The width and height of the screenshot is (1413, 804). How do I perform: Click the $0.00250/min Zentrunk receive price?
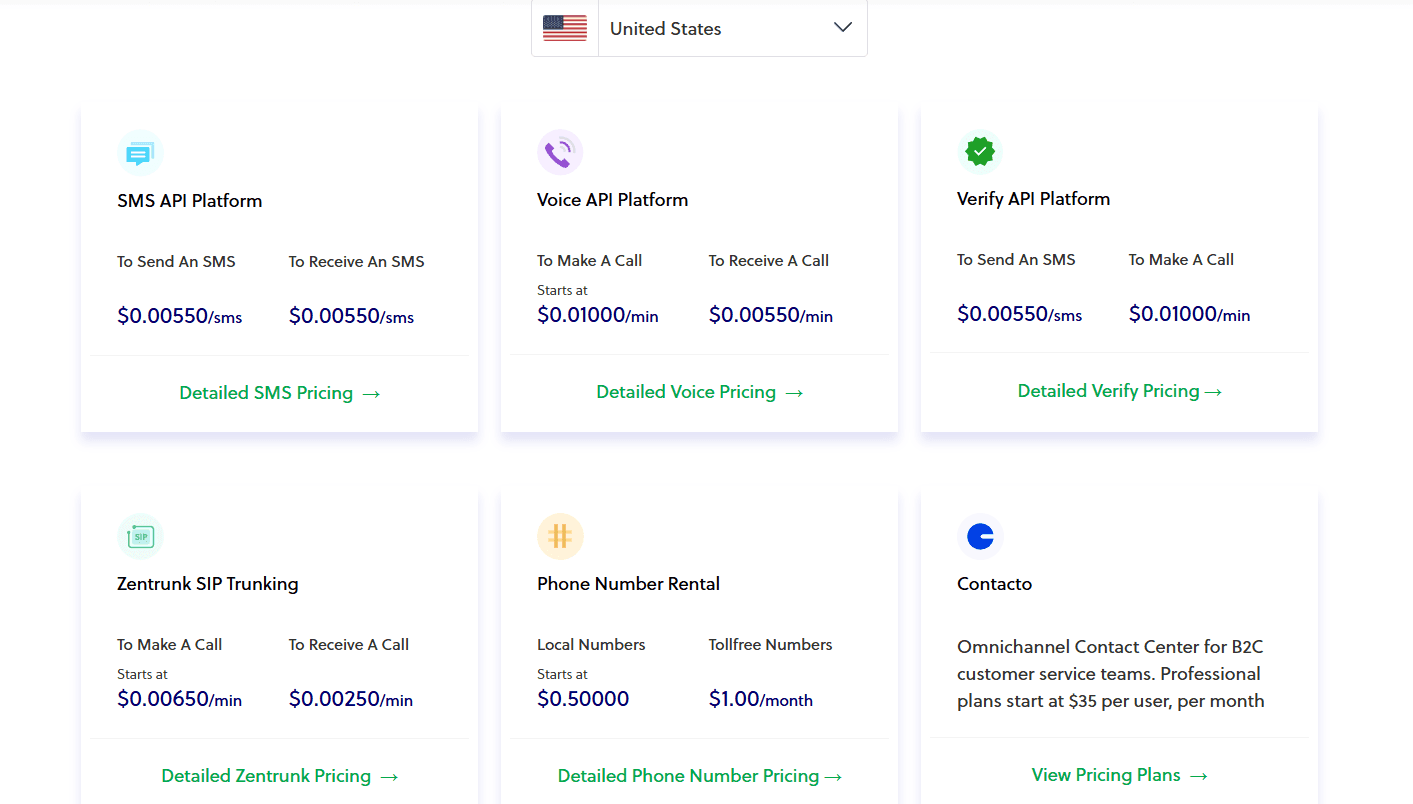click(351, 700)
